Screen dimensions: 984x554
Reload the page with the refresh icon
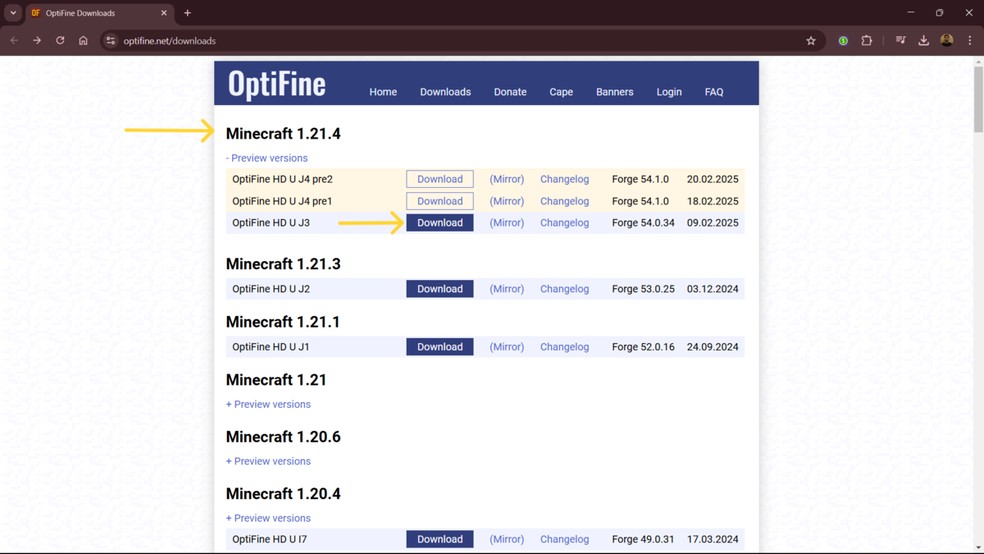coord(60,40)
